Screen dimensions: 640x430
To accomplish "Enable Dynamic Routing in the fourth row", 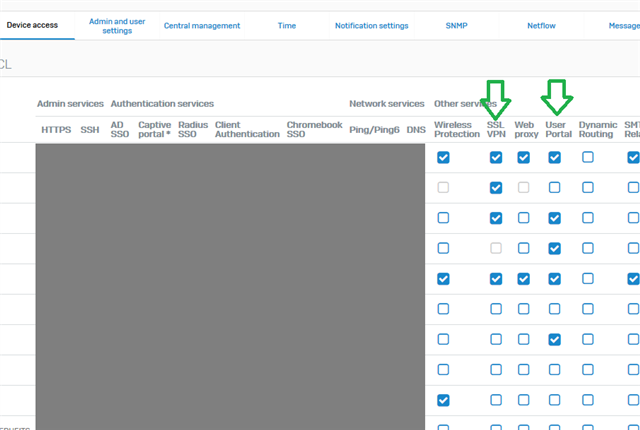I will pyautogui.click(x=588, y=248).
